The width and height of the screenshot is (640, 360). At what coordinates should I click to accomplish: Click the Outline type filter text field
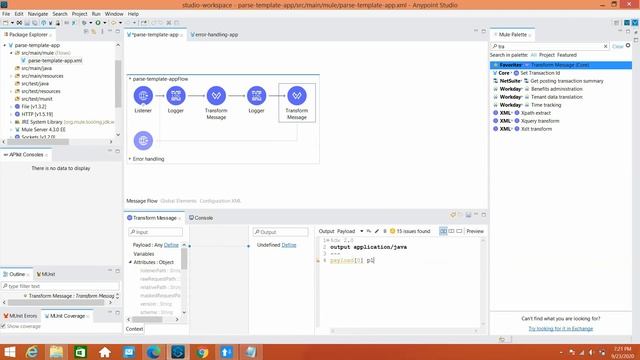[60, 286]
